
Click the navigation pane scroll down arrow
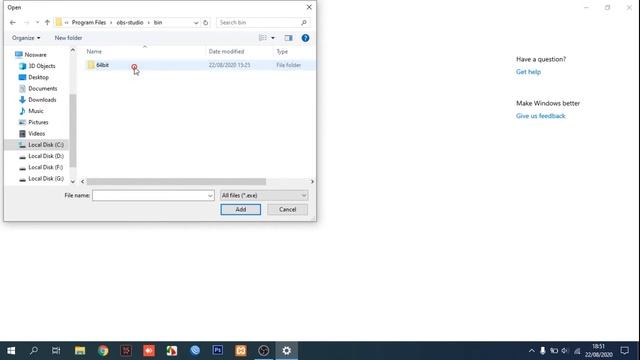pos(73,182)
